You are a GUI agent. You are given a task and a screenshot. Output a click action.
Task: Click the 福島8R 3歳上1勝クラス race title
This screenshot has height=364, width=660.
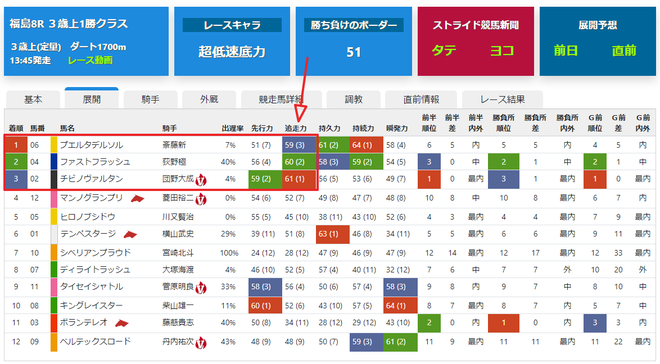(69, 24)
